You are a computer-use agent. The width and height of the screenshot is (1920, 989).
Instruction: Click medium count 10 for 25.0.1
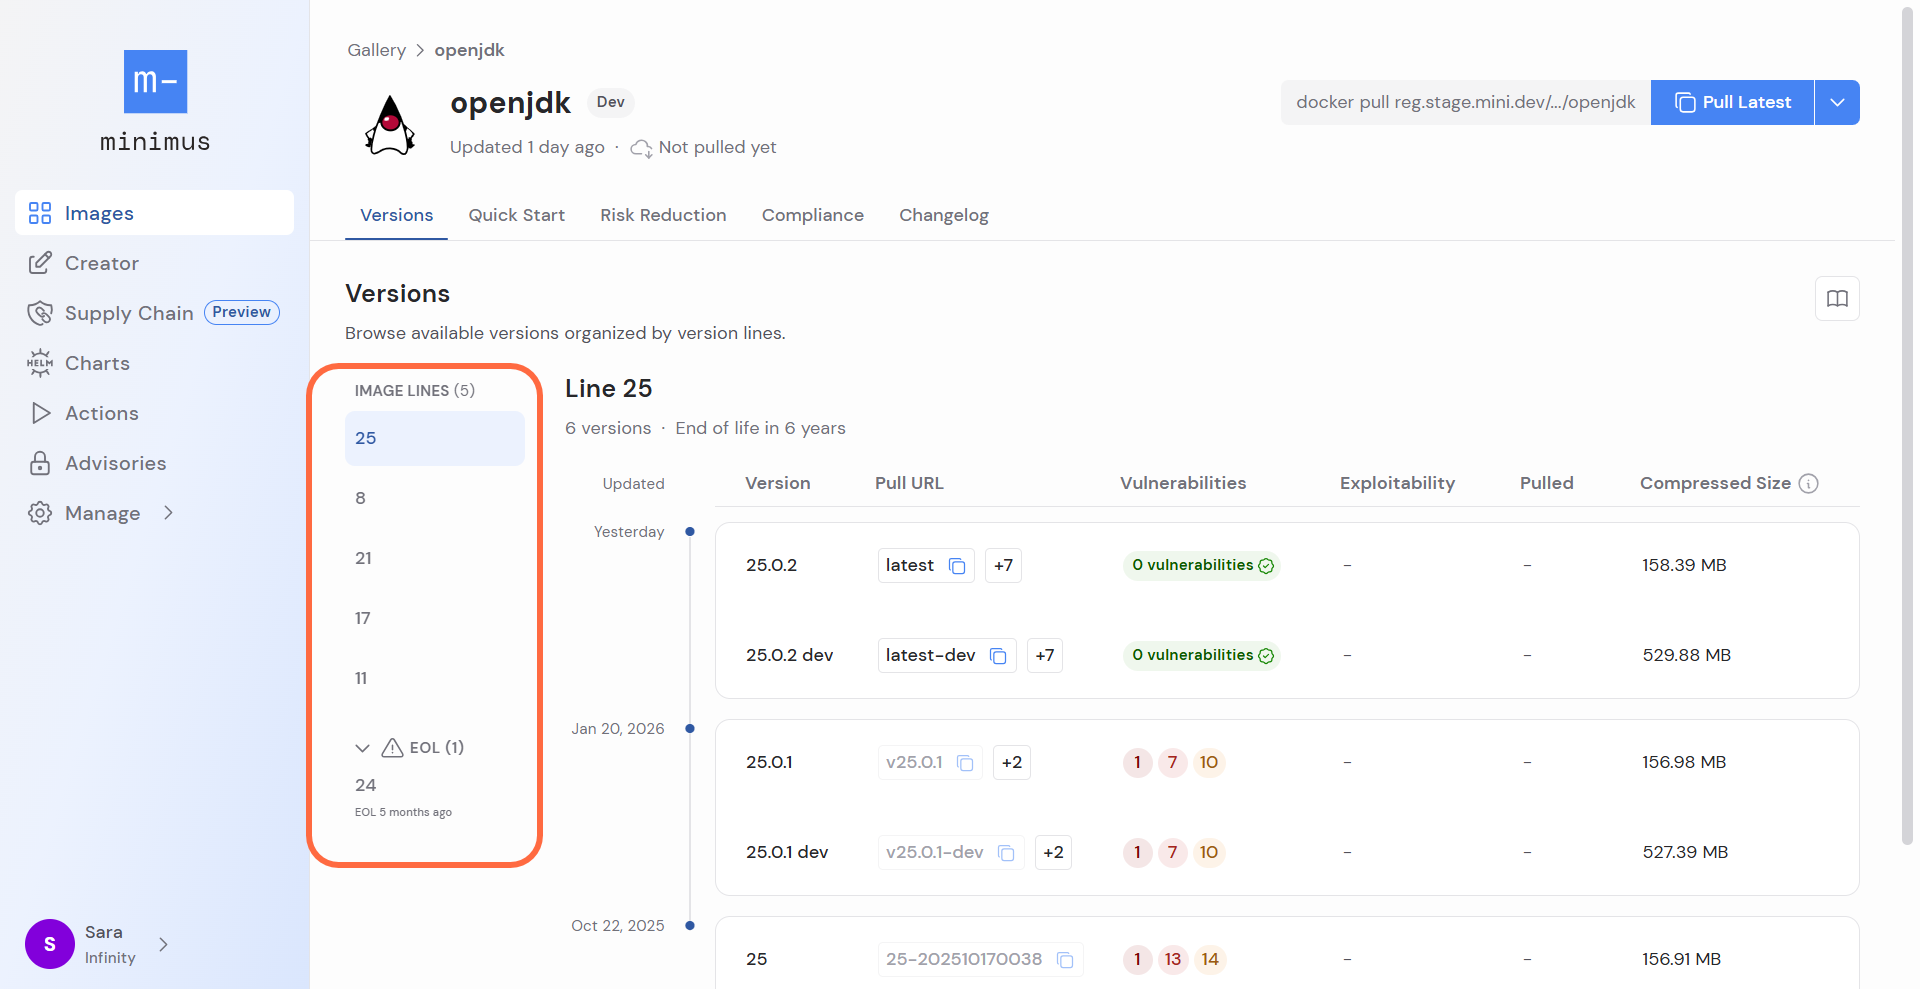(x=1209, y=762)
